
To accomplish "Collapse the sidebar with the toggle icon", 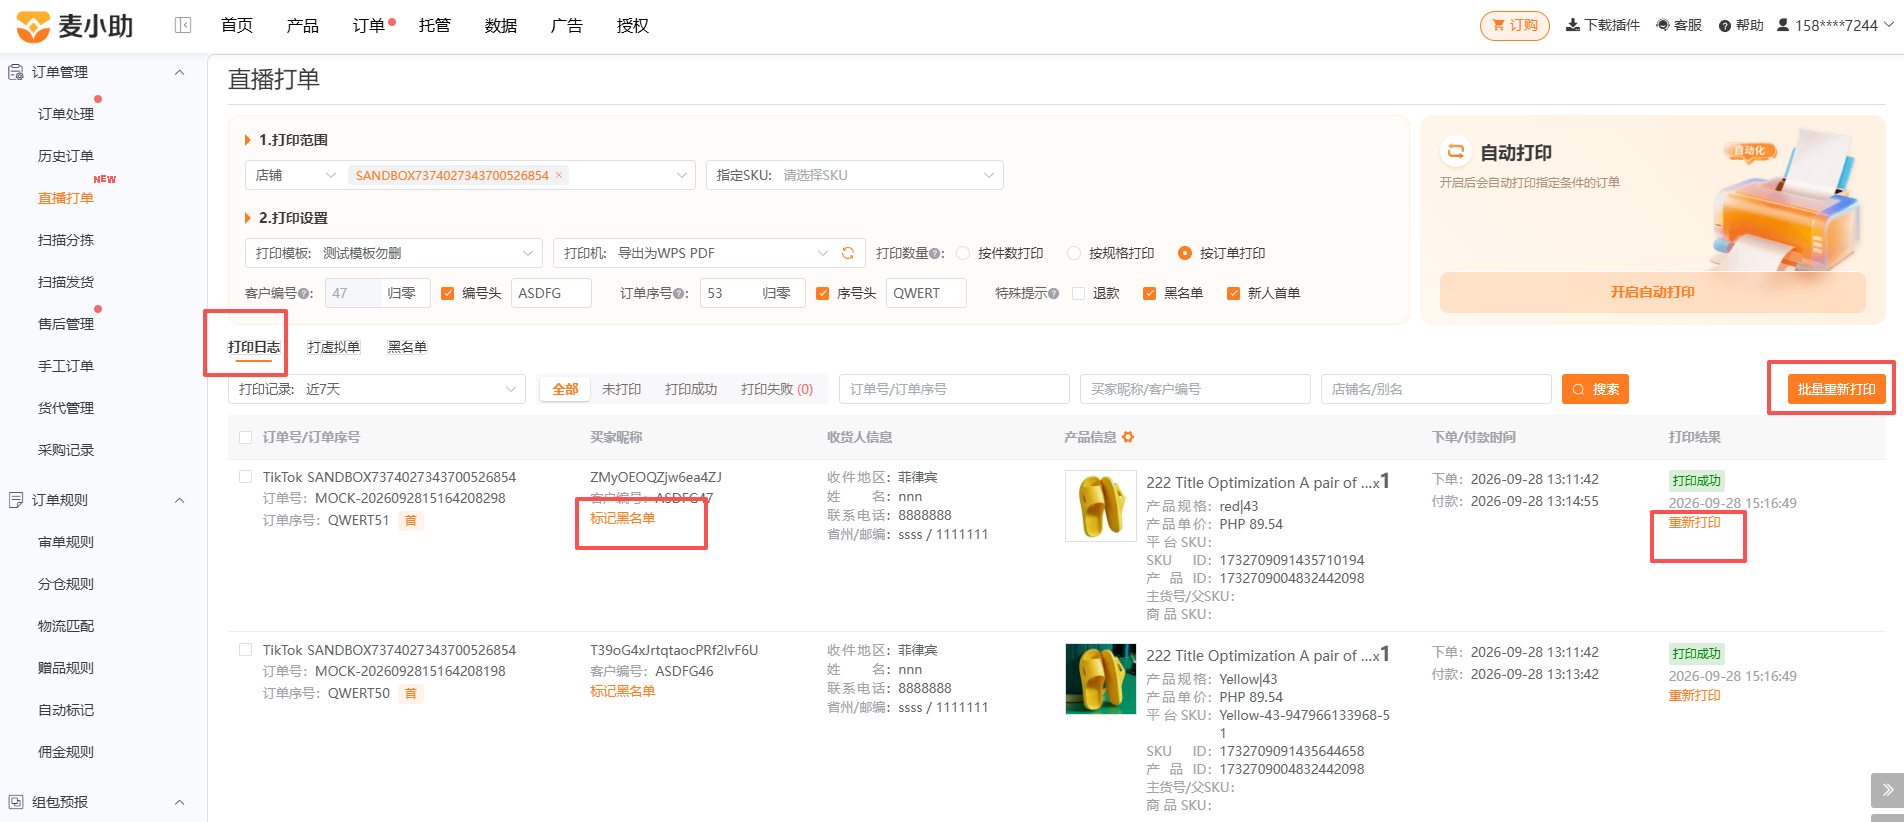I will 183,25.
